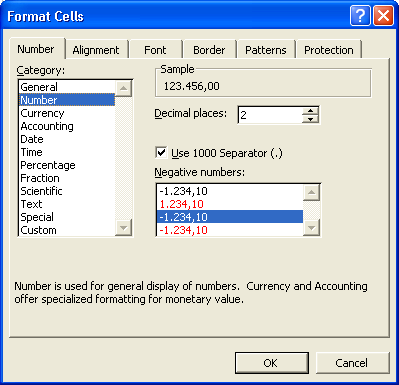
Task: Decrease decimal places with down arrow
Action: coord(310,119)
